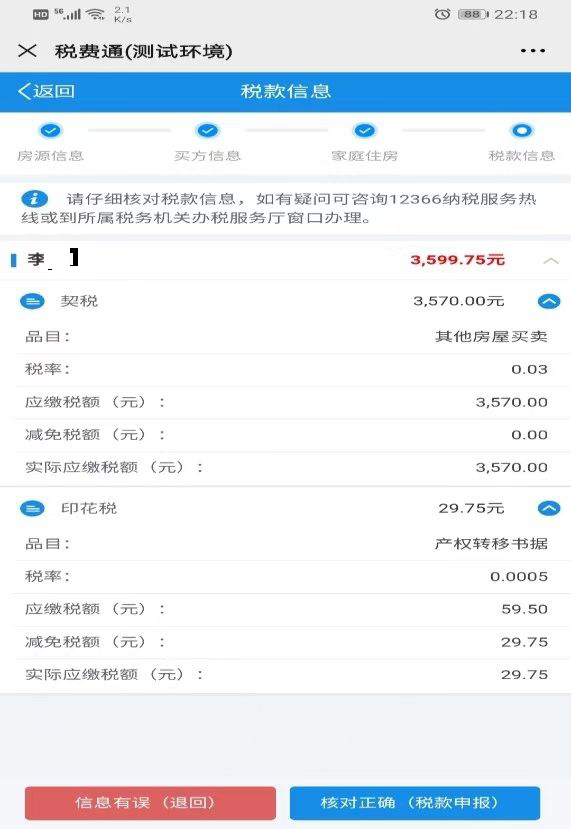Select the 税款信息 current step circle
The height and width of the screenshot is (829, 571).
[522, 130]
